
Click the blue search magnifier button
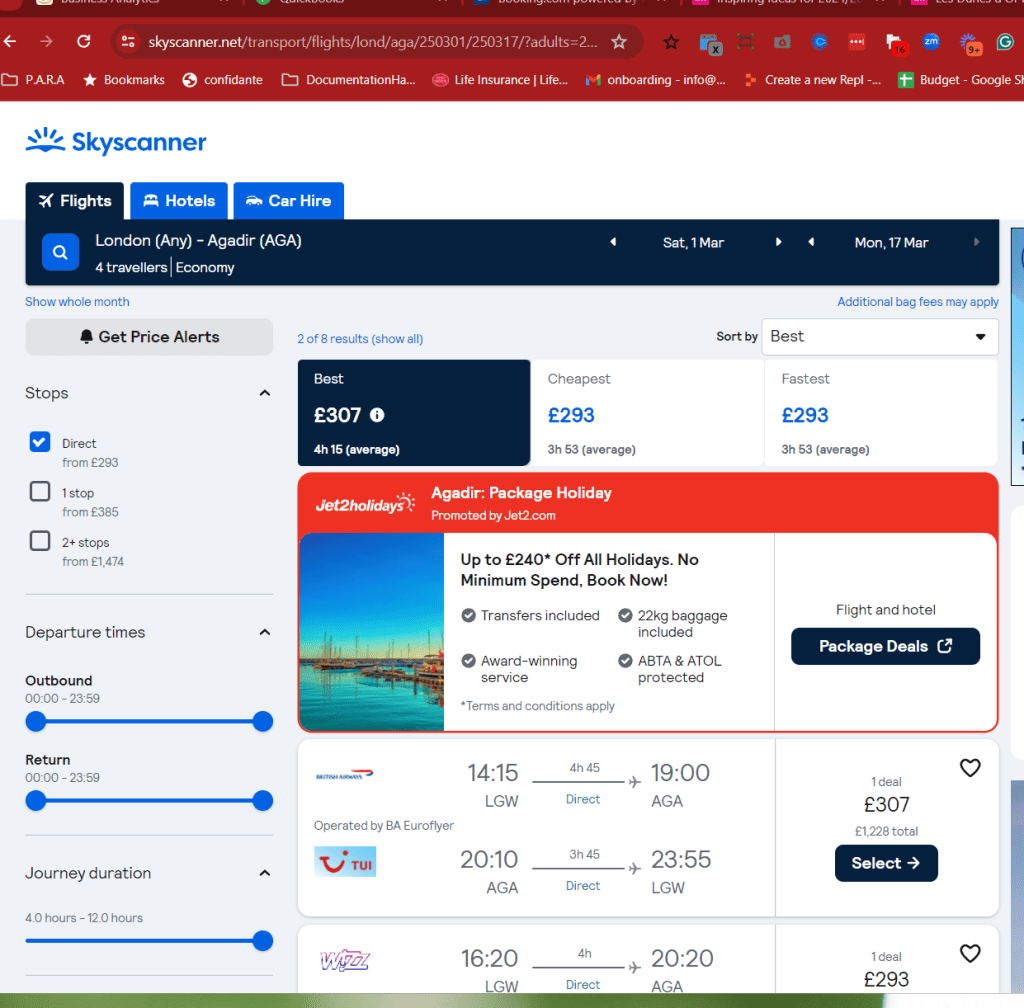click(60, 252)
